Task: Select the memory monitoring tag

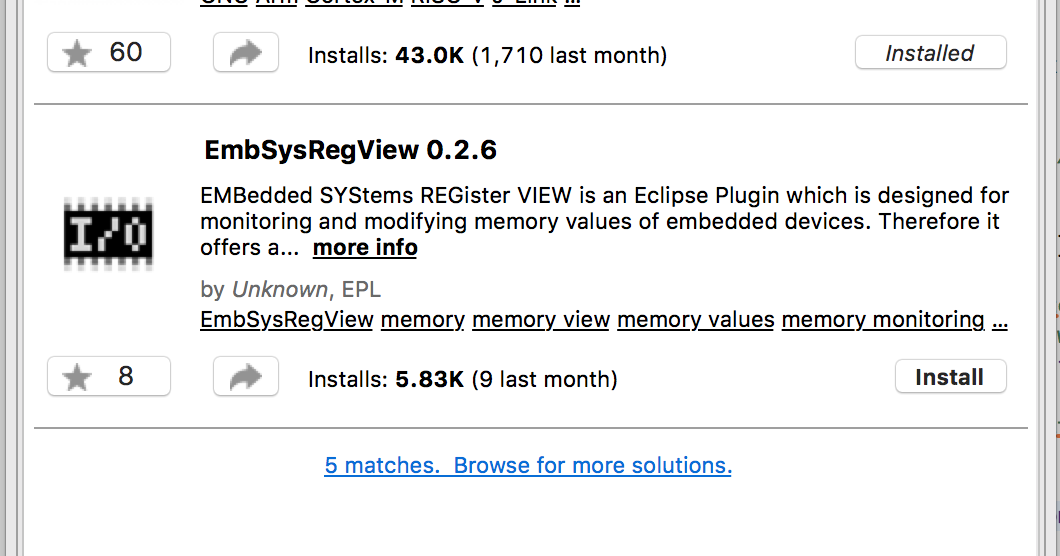Action: coord(883,319)
